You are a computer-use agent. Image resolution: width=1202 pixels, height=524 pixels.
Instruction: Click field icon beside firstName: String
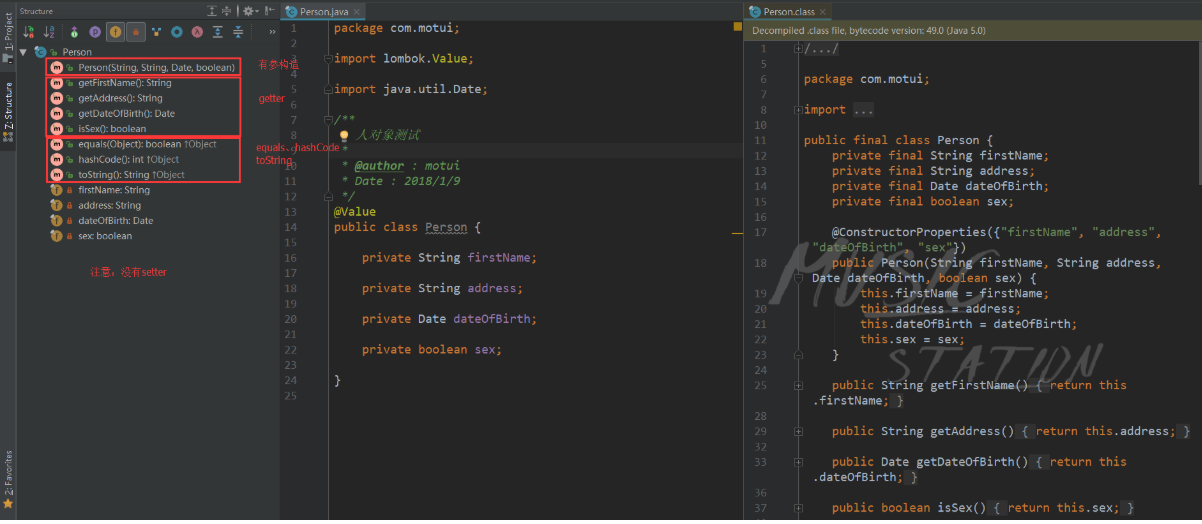pos(57,190)
